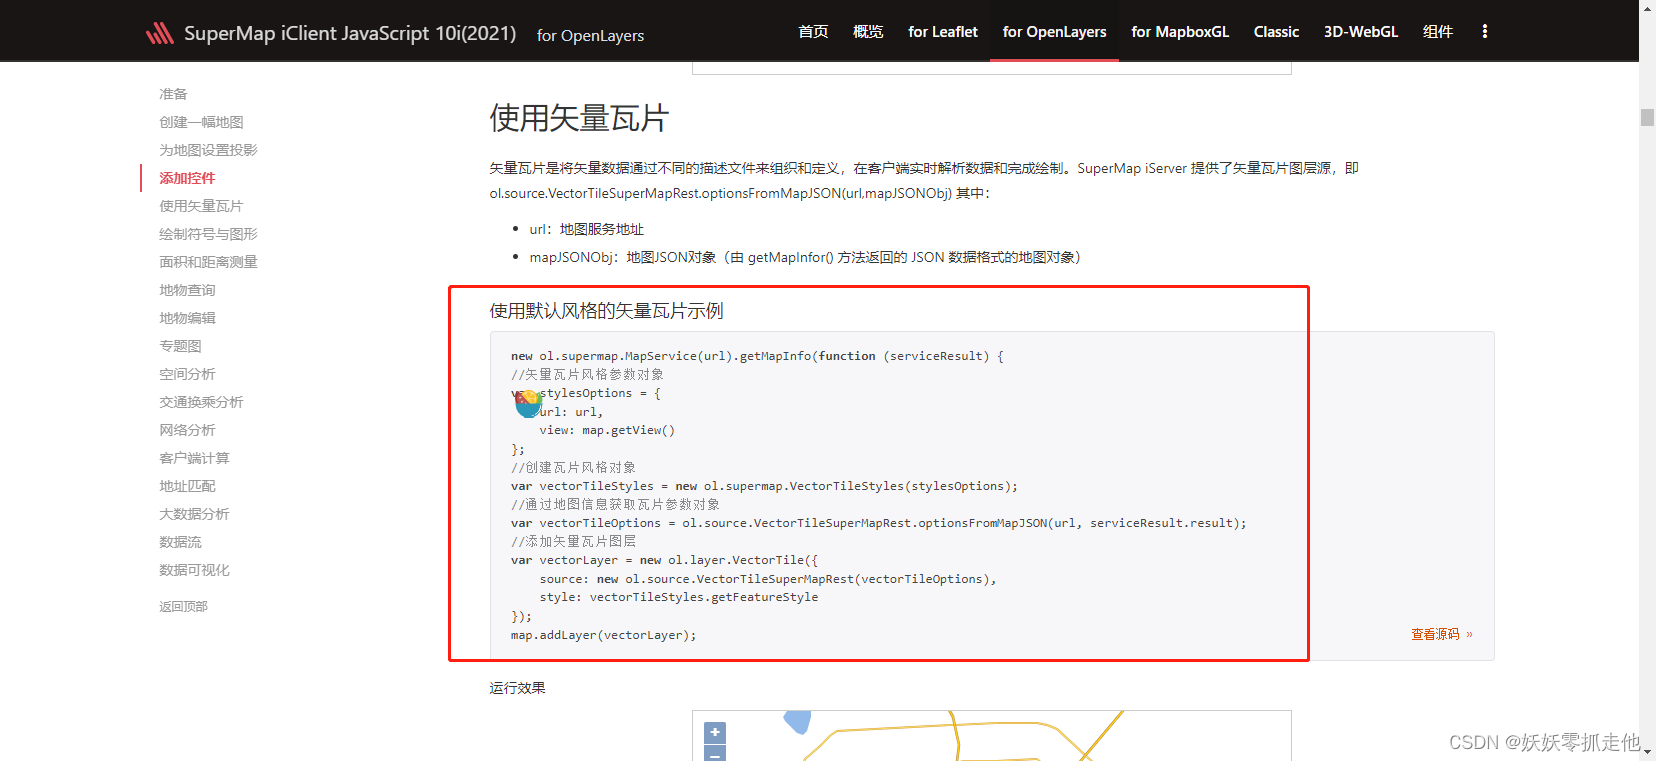Click the mapJSONObj bullet item text
Screen dimensions: 1656x761
pos(805,257)
